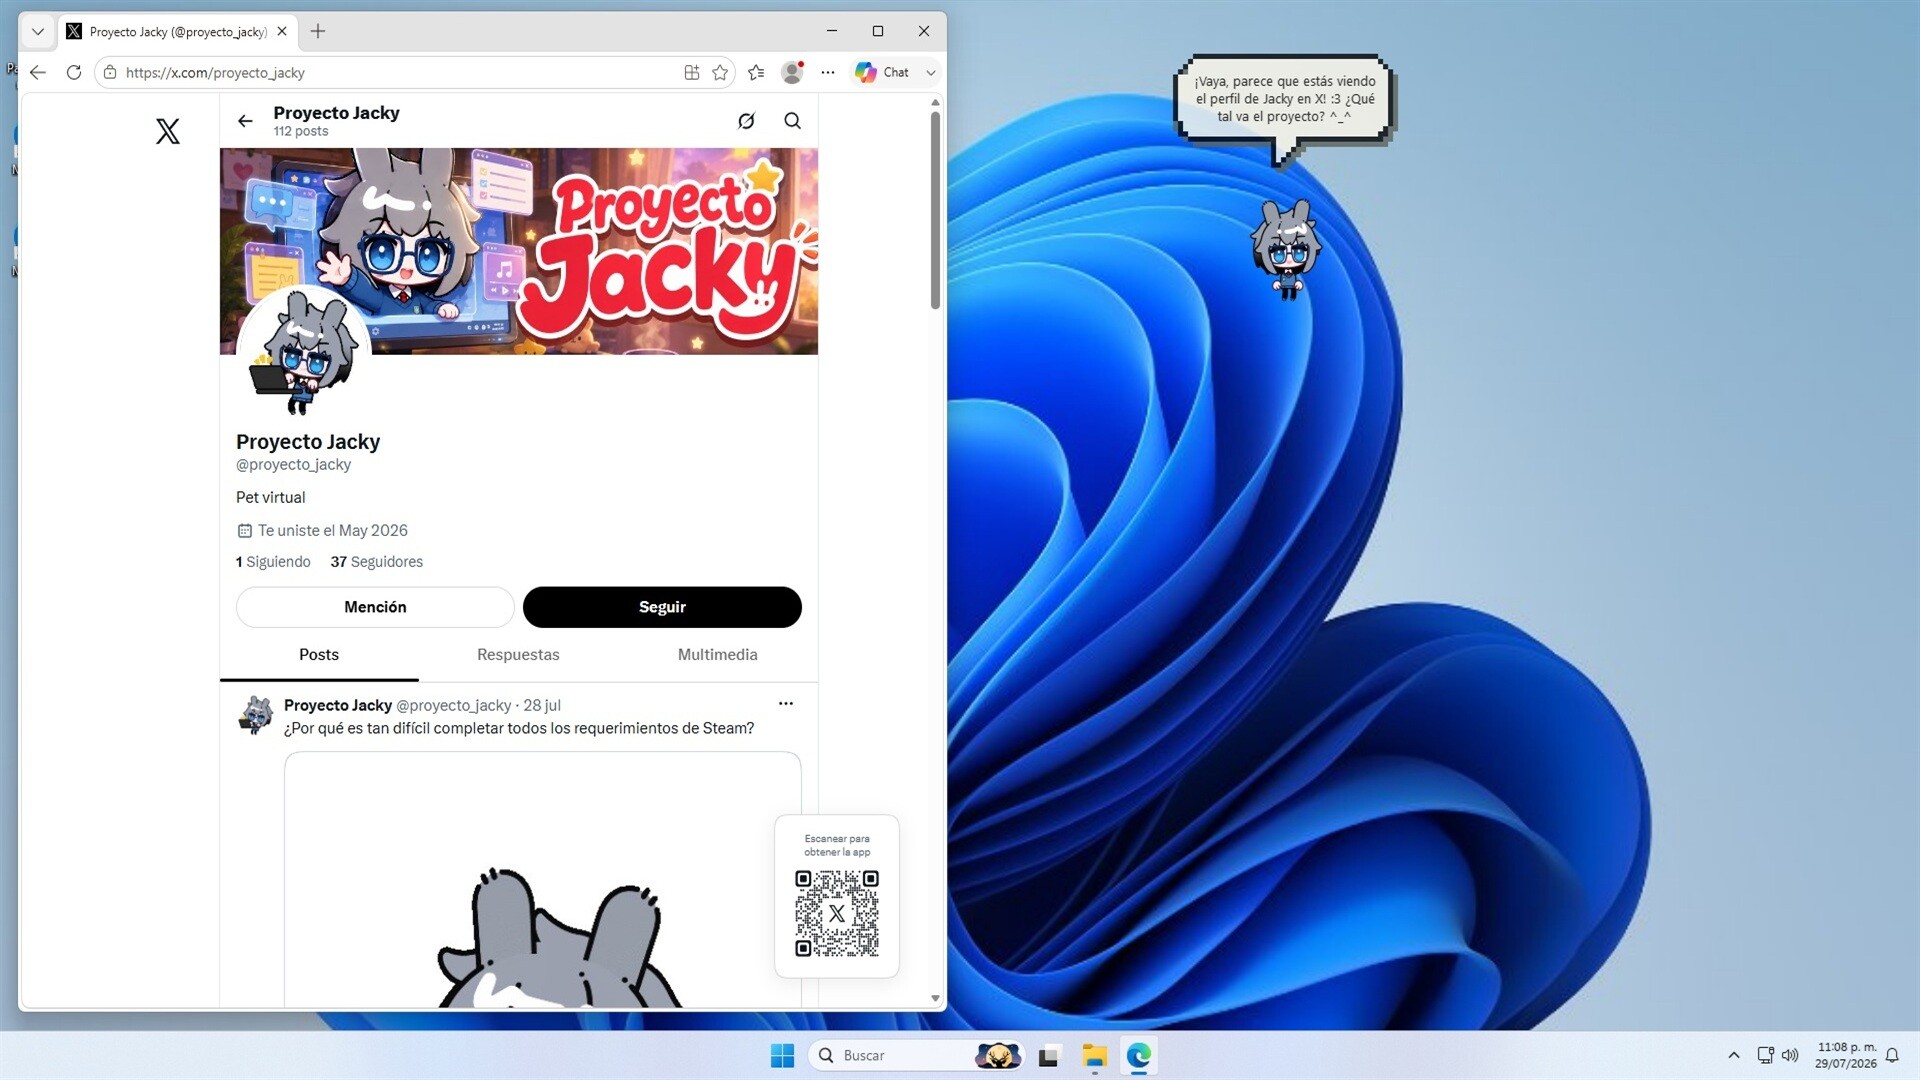Switch to the Posts tab
This screenshot has width=1920, height=1080.
coord(319,655)
